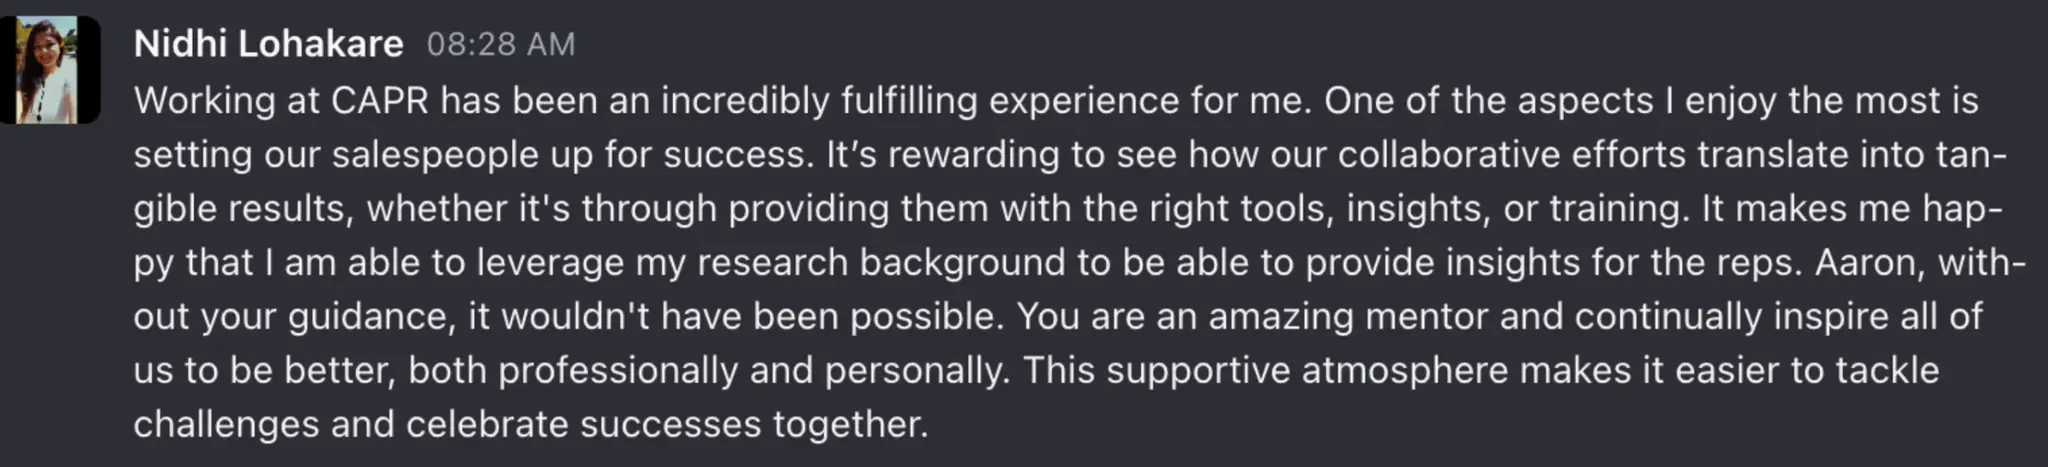2048x467 pixels.
Task: Open the Nidhi Lohakare sender name
Action: [268, 44]
